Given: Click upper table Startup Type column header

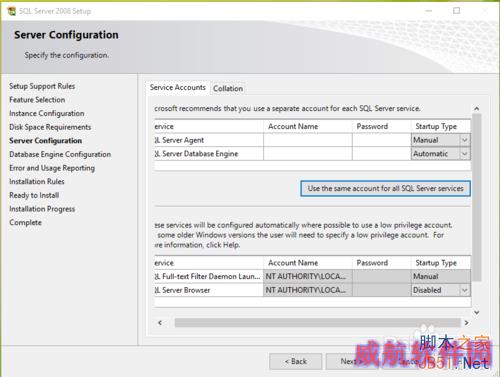Looking at the screenshot, I should click(441, 126).
